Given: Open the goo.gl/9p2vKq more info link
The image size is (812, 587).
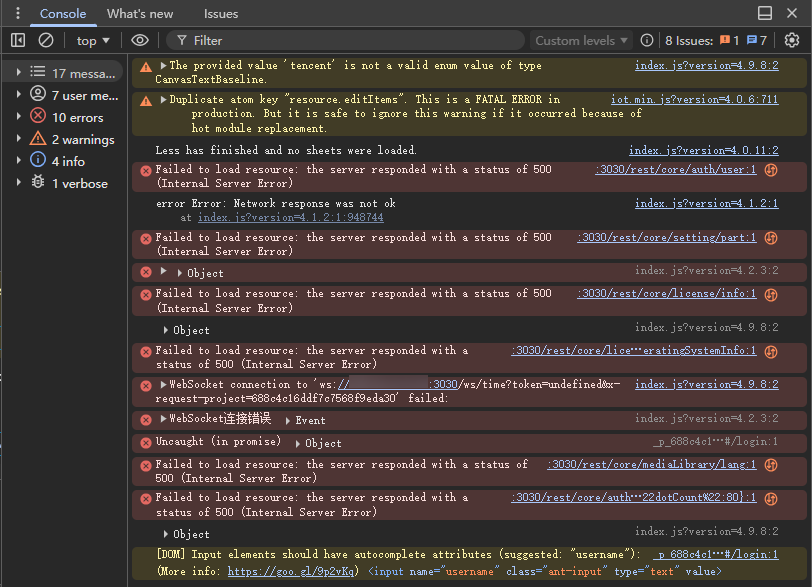Looking at the screenshot, I should (293, 571).
